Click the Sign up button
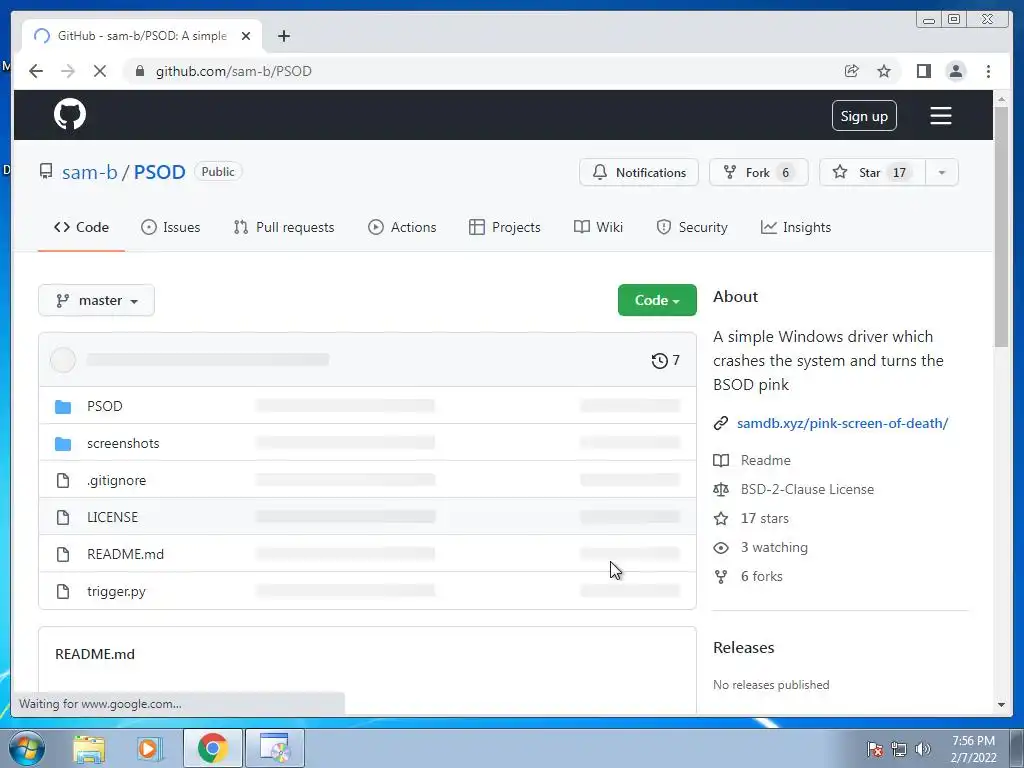 864,116
